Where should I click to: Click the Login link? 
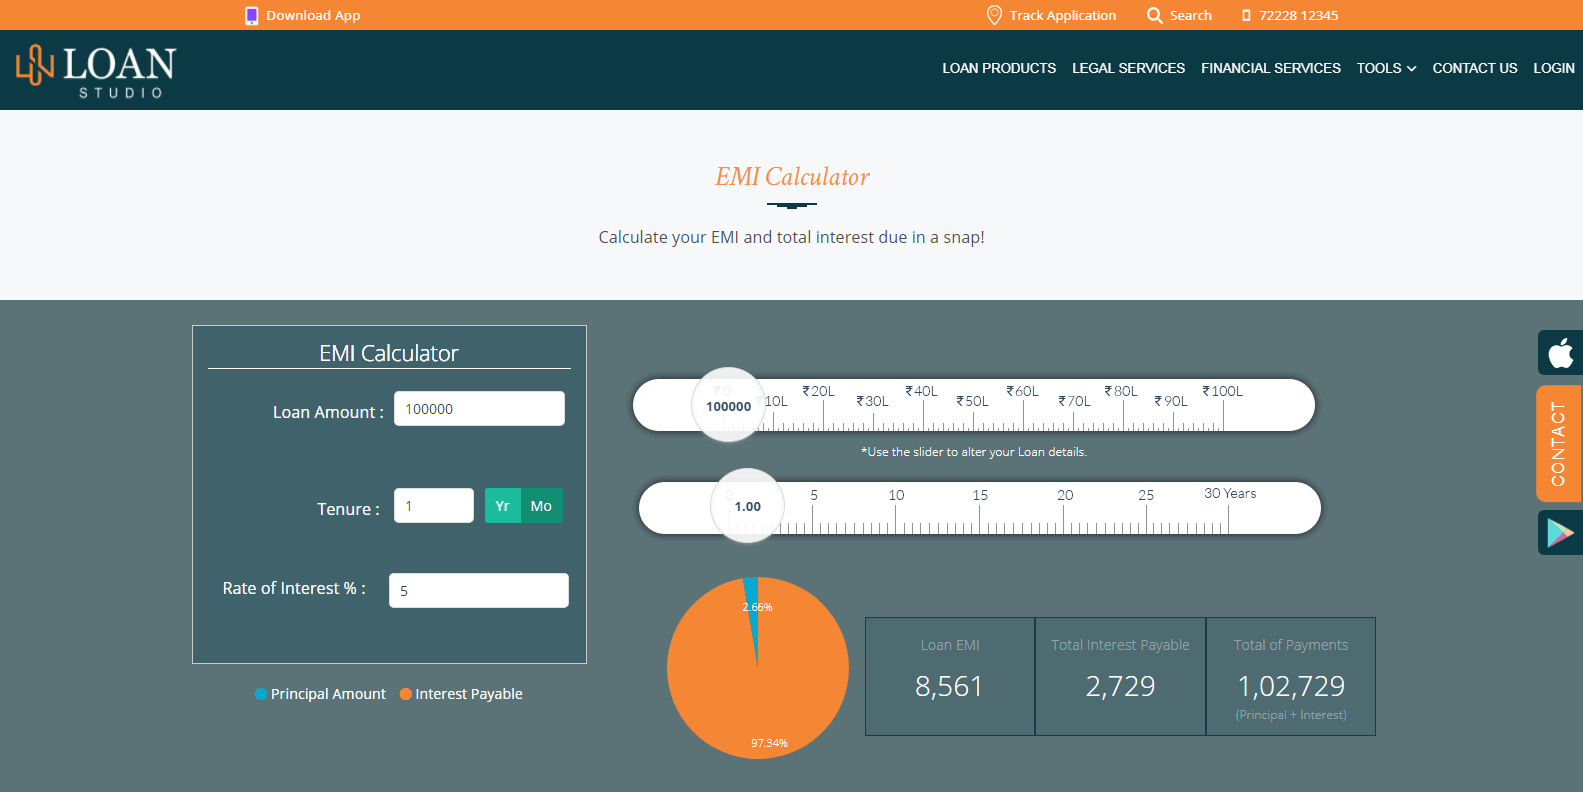coord(1553,68)
